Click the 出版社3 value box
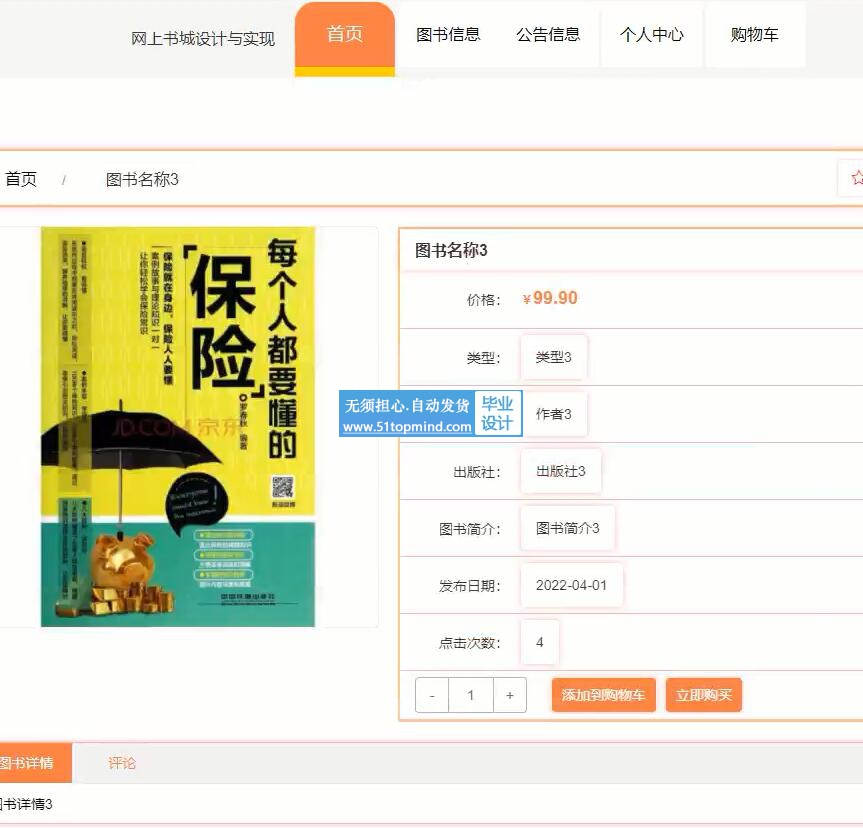863x828 pixels. pyautogui.click(x=560, y=471)
